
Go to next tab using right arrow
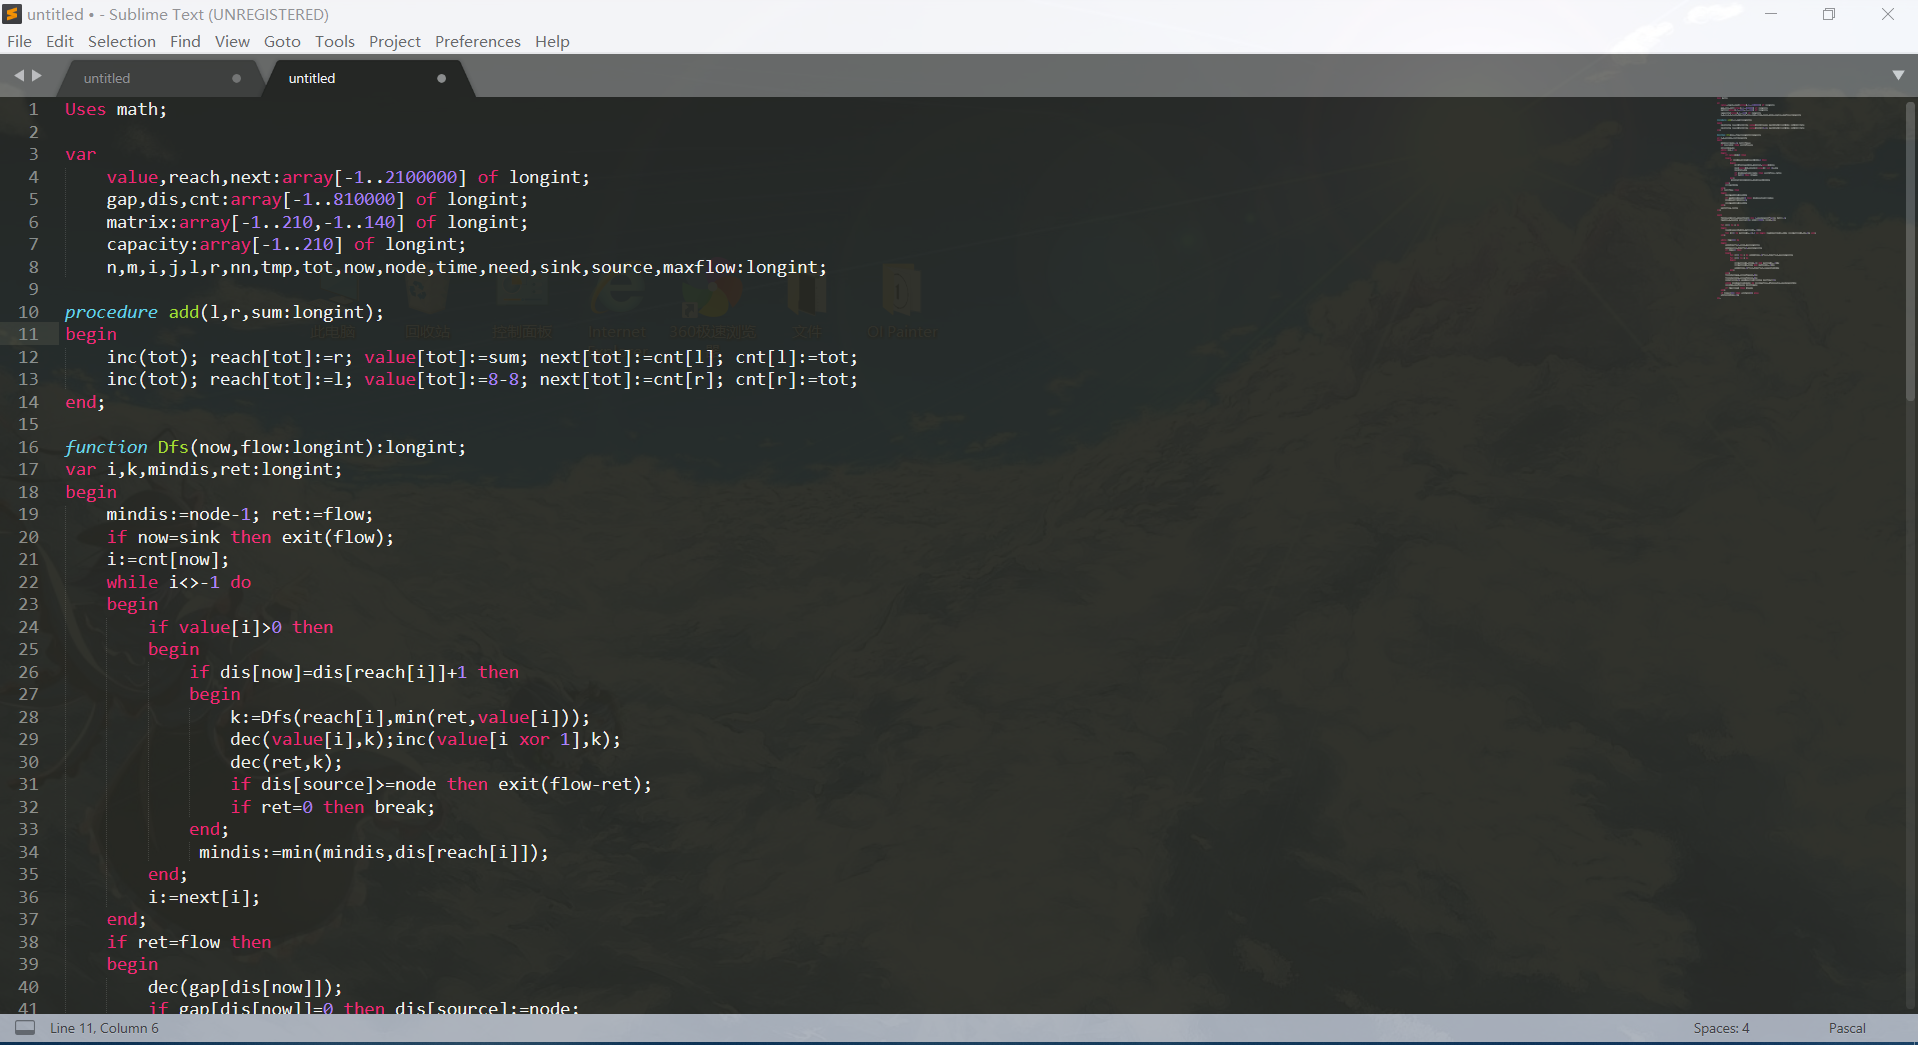[37, 76]
